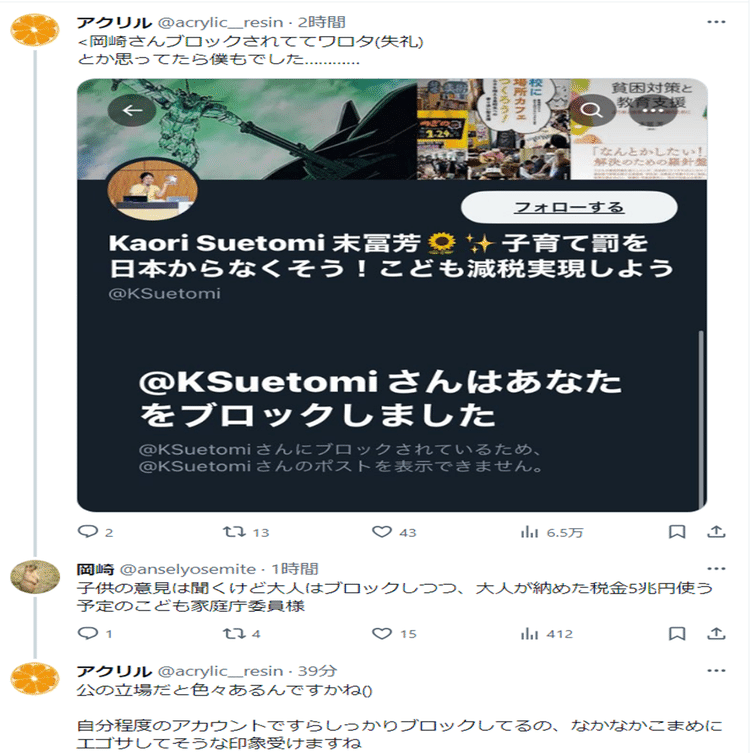The width and height of the screenshot is (753, 753).
Task: Open @anselyosemite profile link
Action: click(187, 569)
